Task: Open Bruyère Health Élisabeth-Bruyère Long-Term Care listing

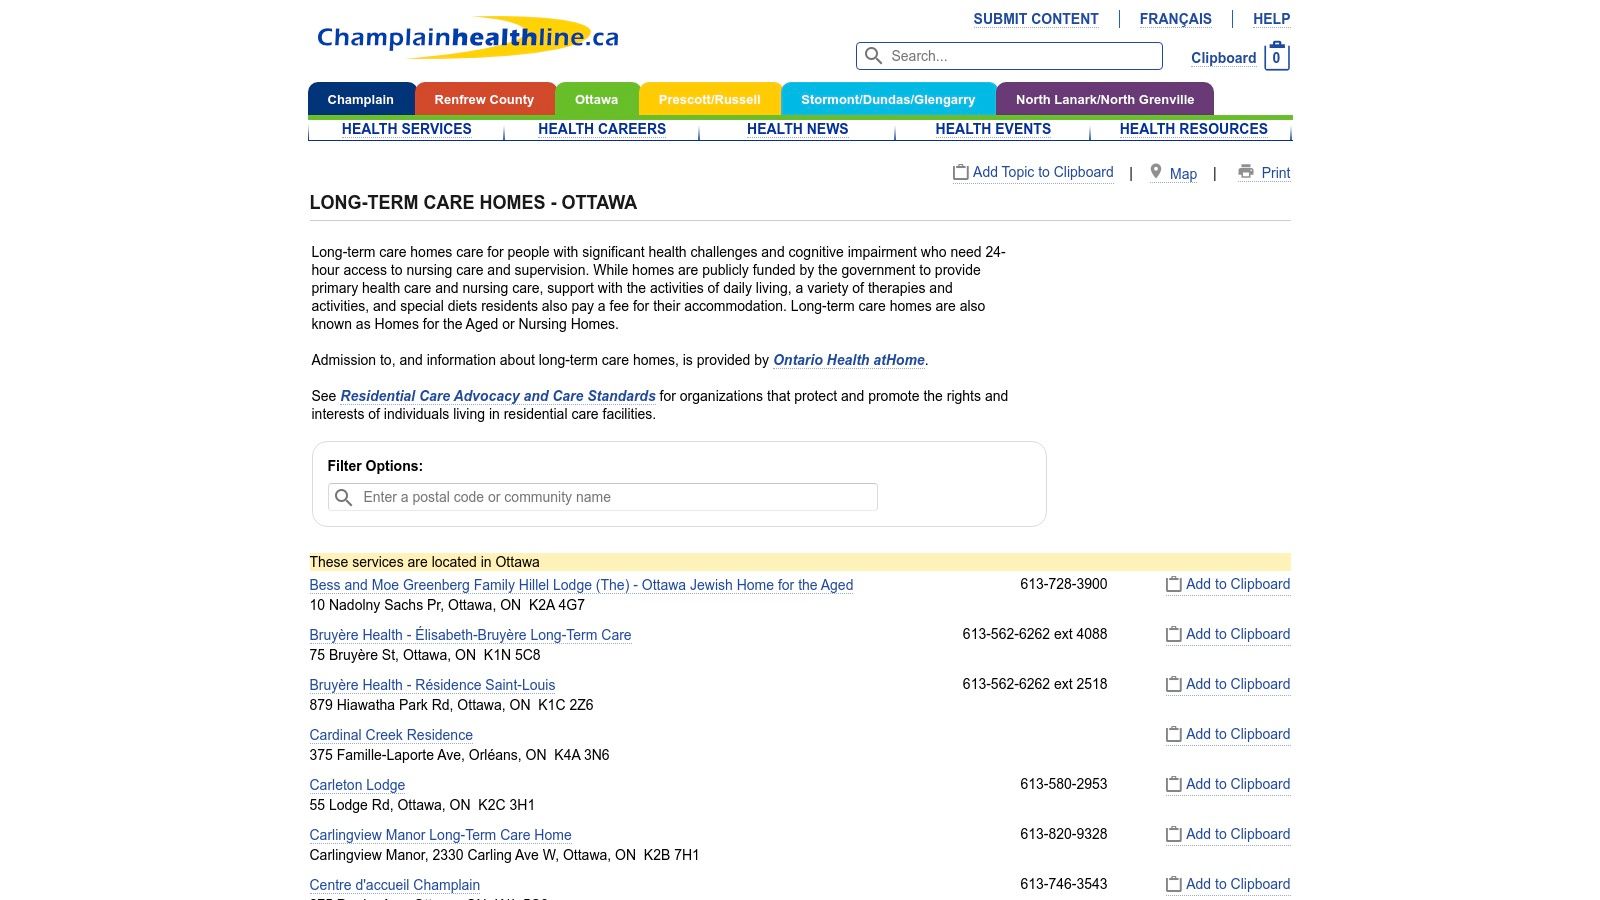Action: (470, 635)
